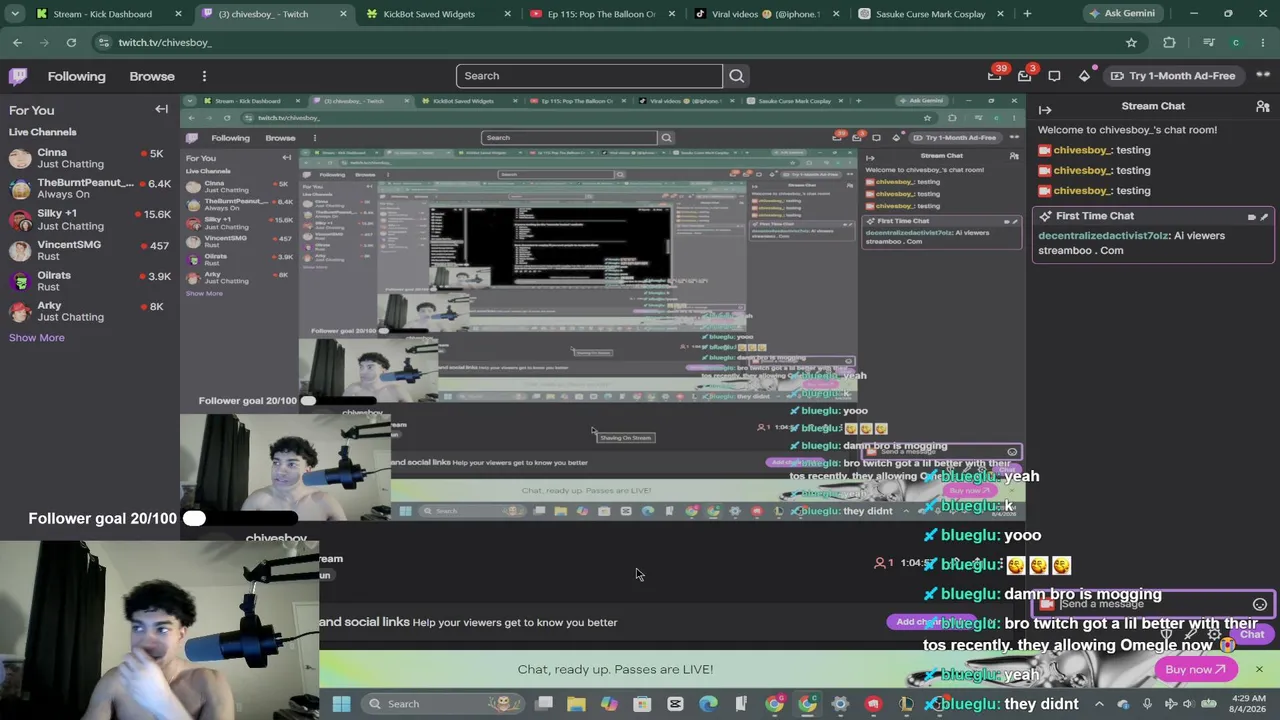The height and width of the screenshot is (720, 1280).
Task: Focus the Twitch Search field
Action: [589, 76]
